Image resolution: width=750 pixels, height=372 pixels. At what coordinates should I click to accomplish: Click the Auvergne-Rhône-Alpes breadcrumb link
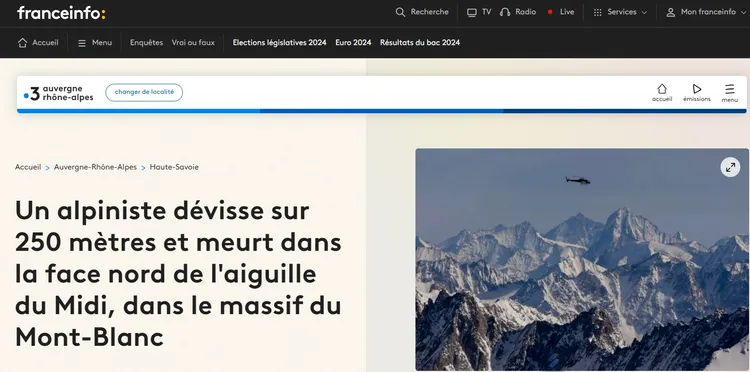point(95,167)
